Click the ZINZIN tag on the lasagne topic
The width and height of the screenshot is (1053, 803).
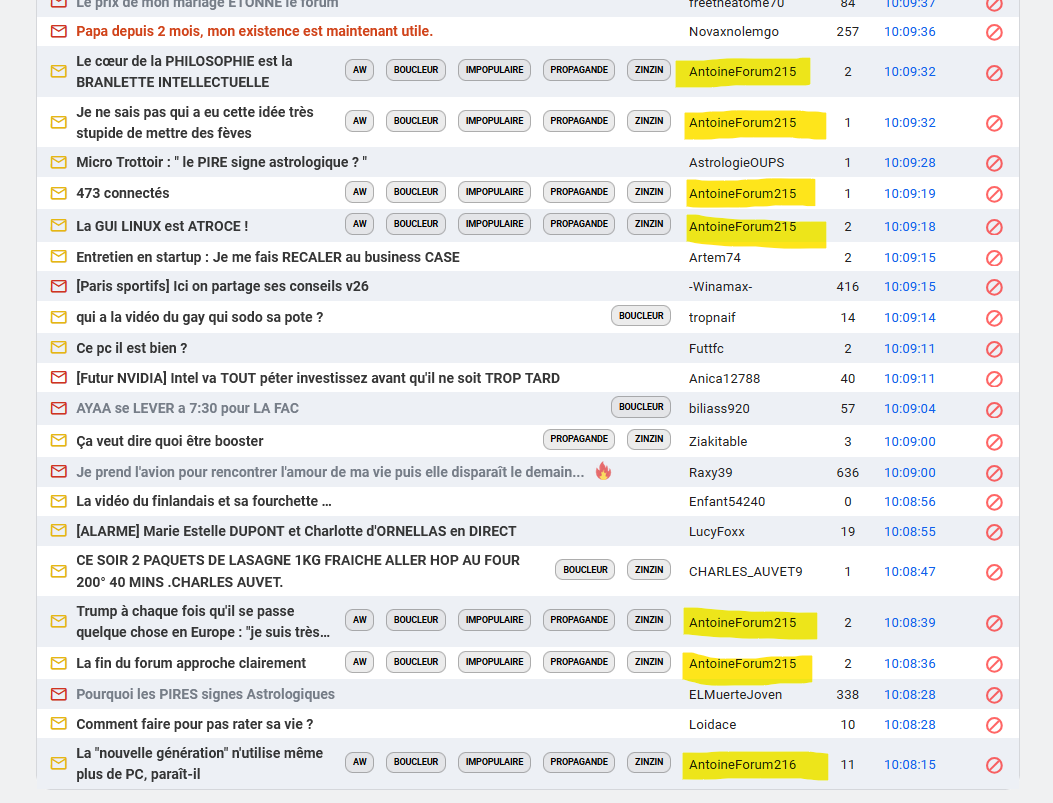[649, 570]
